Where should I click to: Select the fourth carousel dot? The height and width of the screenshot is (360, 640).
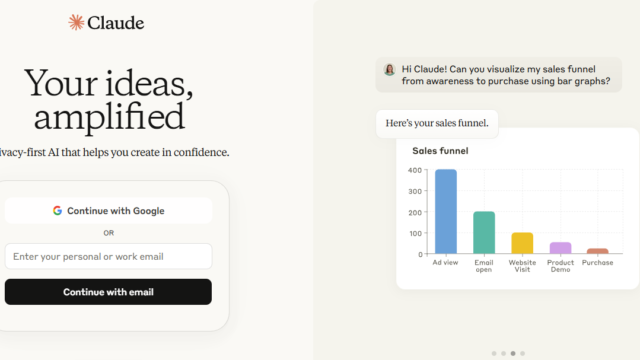(522, 353)
